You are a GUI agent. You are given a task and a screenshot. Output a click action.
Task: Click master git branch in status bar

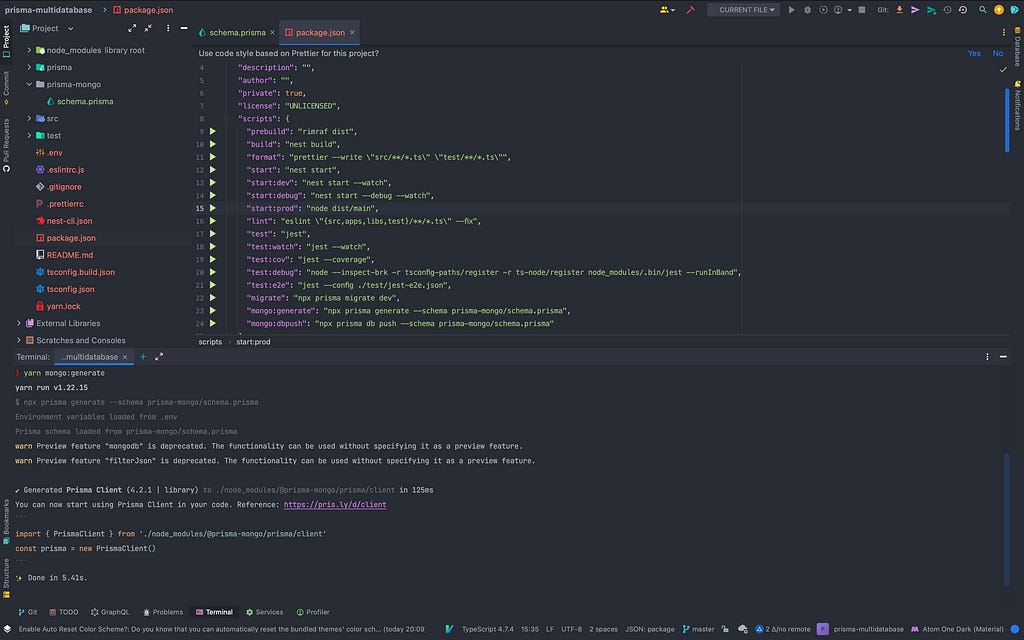(698, 629)
